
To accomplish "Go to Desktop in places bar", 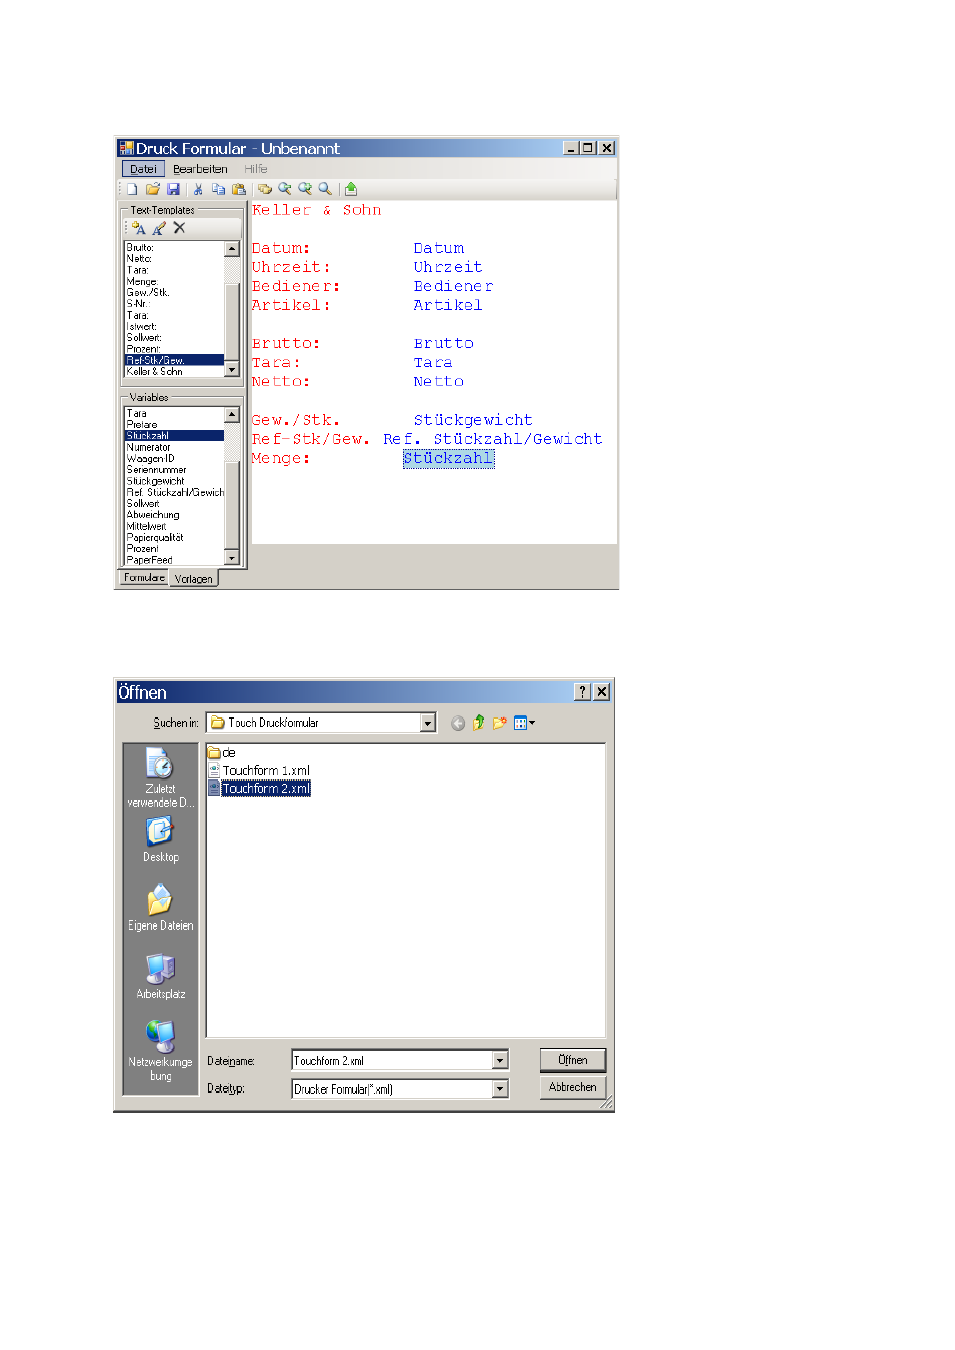I will coord(160,840).
